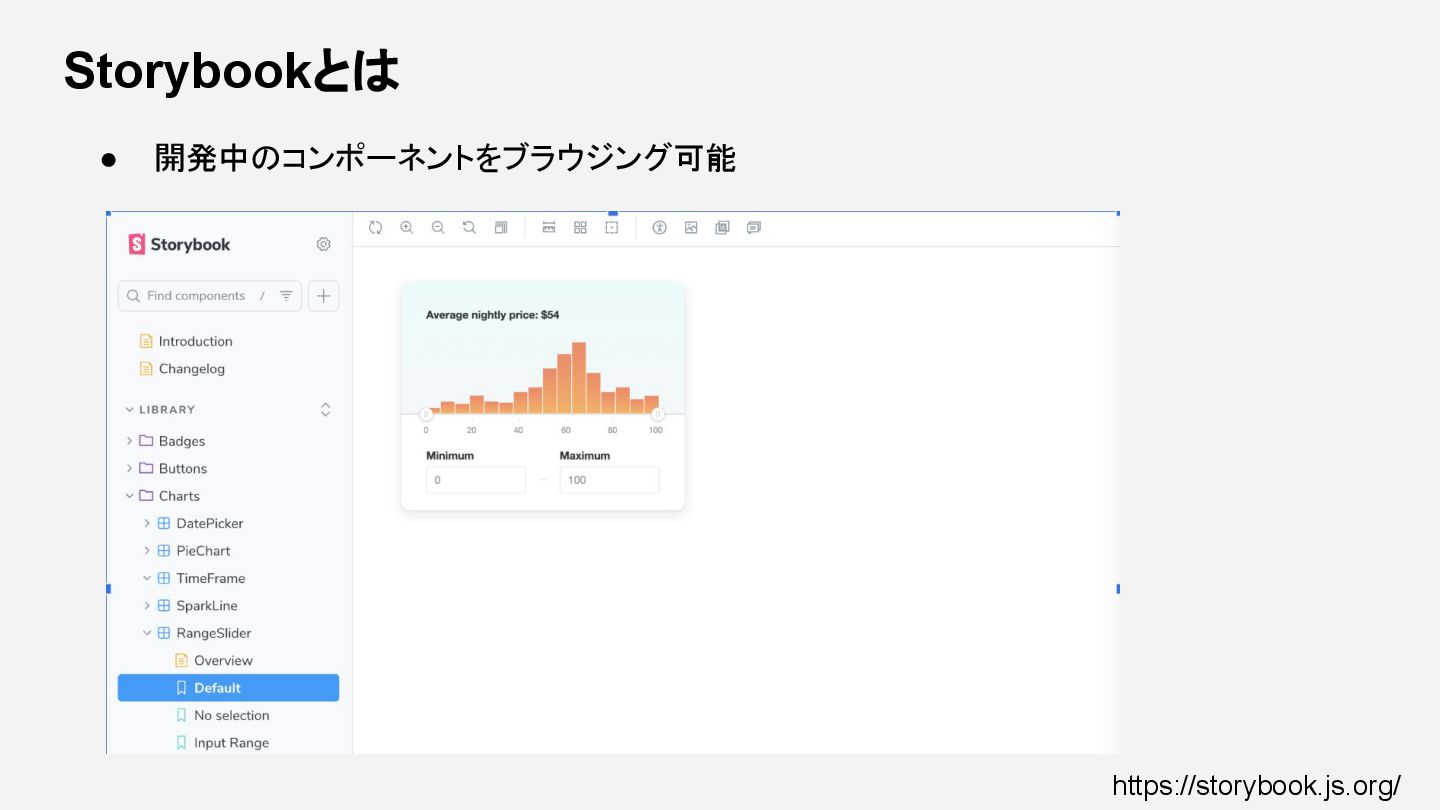1440x810 pixels.
Task: Click the tallest histogram bar
Action: 579,378
